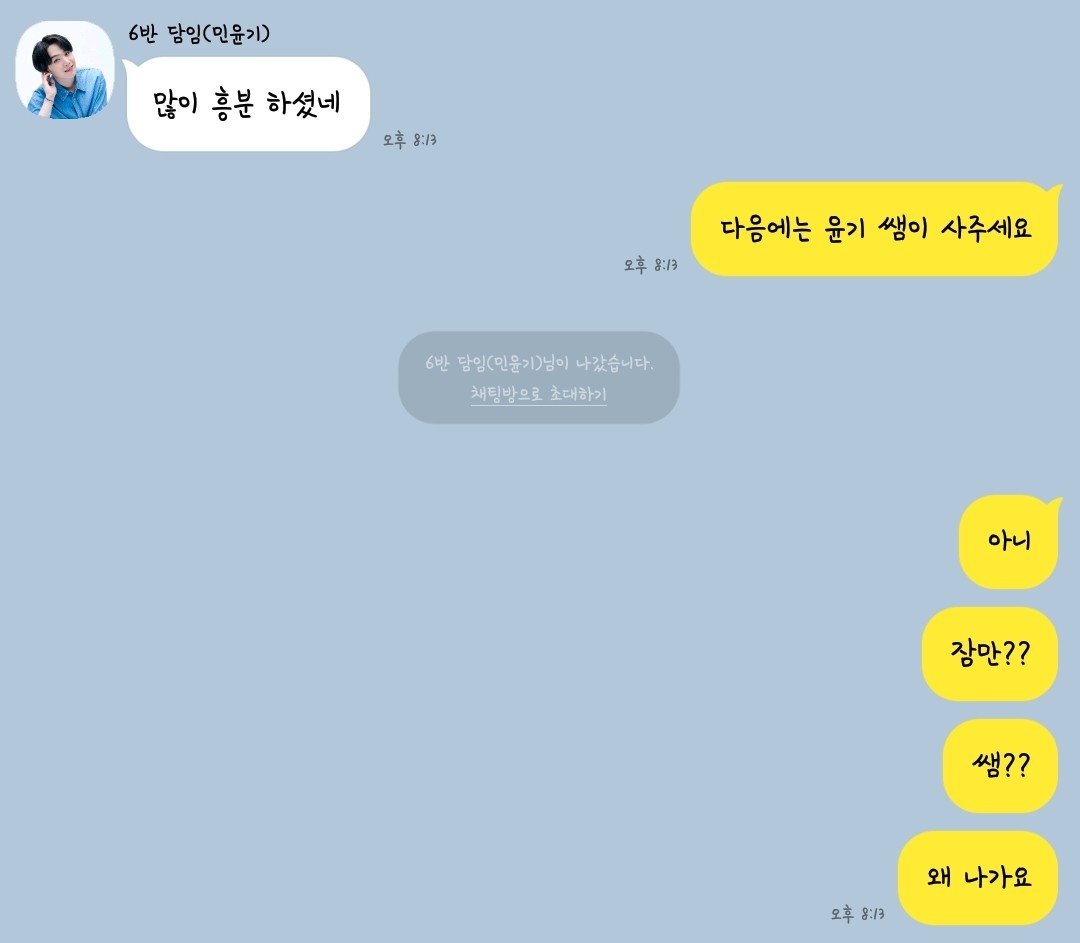
Task: Open the 채팅방으로 초대하기 invite link
Action: point(539,394)
